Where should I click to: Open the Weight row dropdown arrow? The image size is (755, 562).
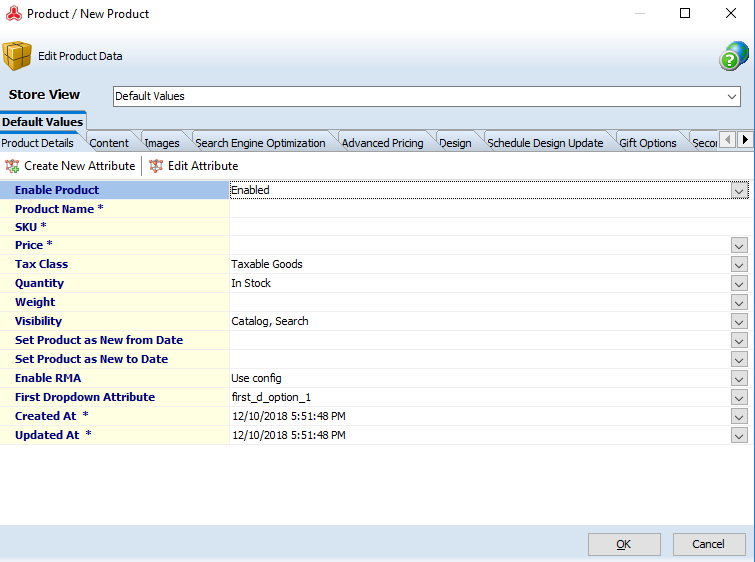739,302
